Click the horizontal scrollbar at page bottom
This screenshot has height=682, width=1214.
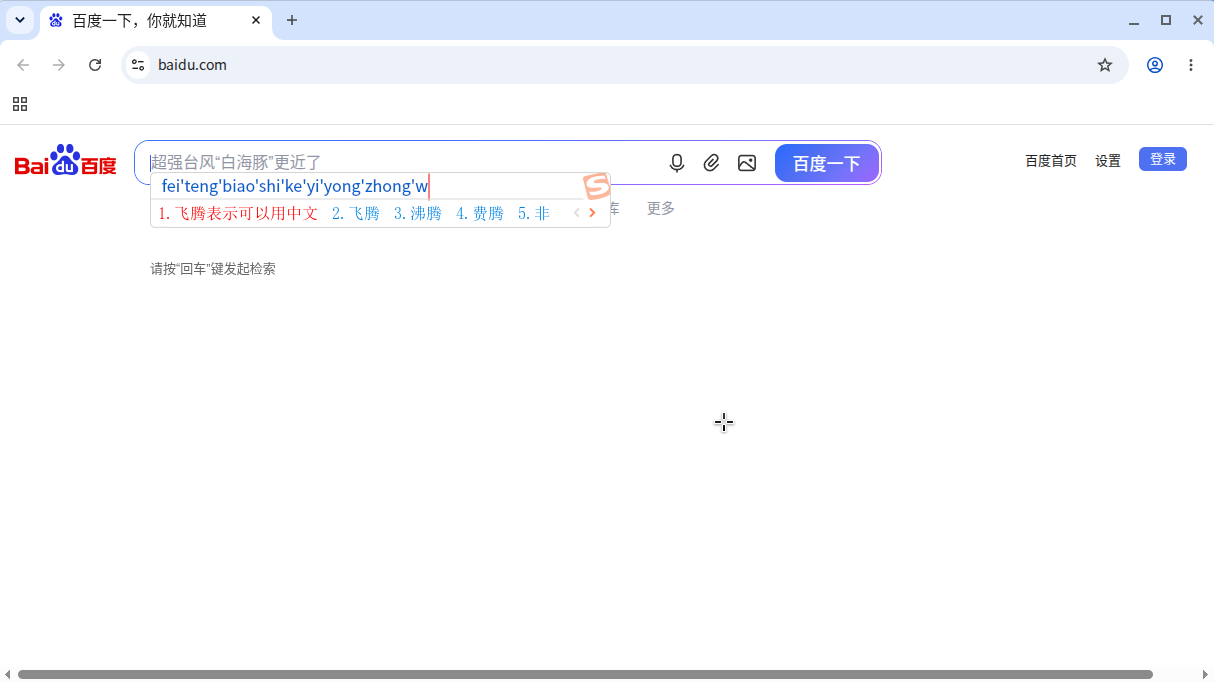(585, 675)
